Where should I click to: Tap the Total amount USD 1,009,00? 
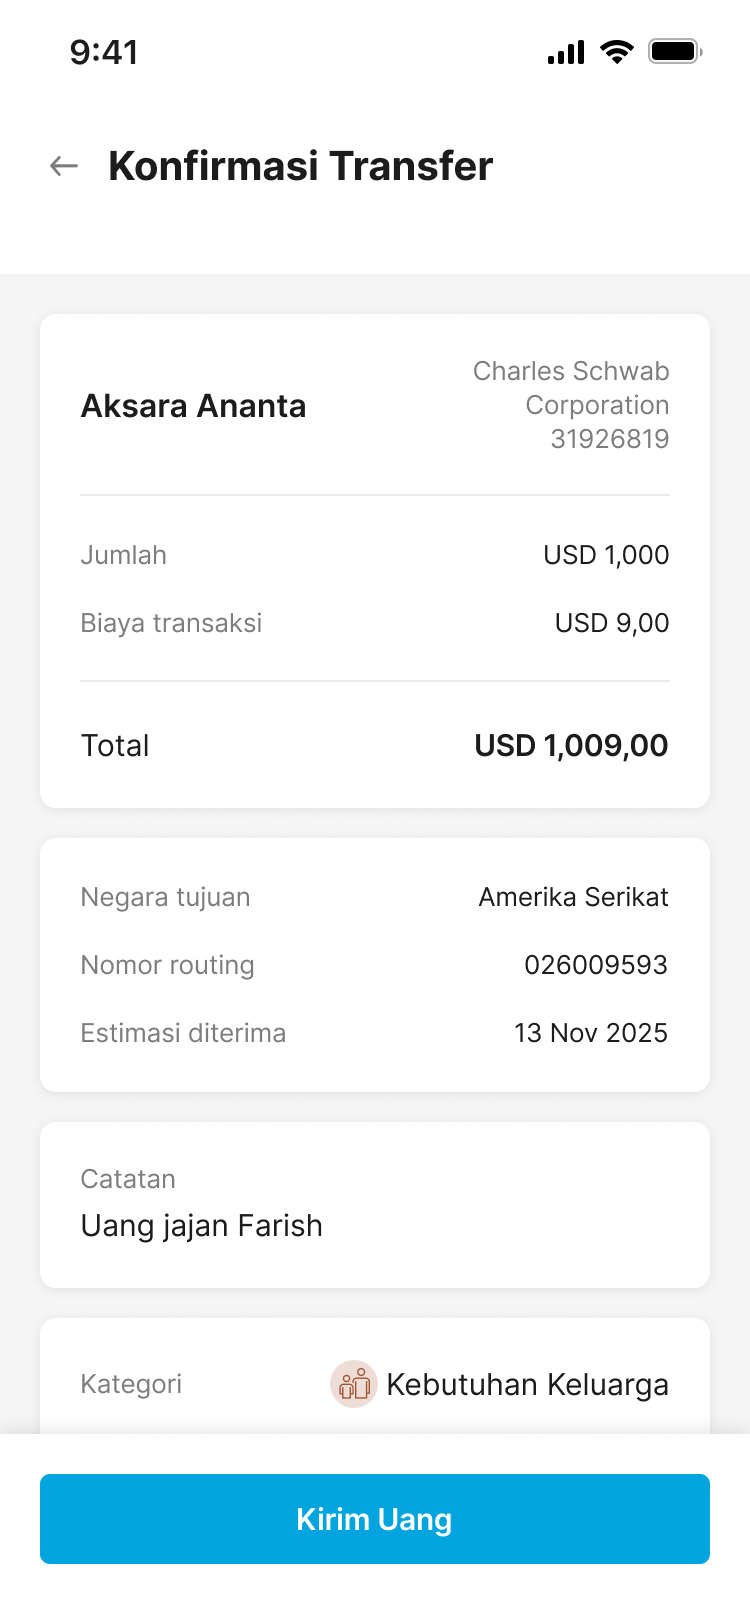click(571, 745)
